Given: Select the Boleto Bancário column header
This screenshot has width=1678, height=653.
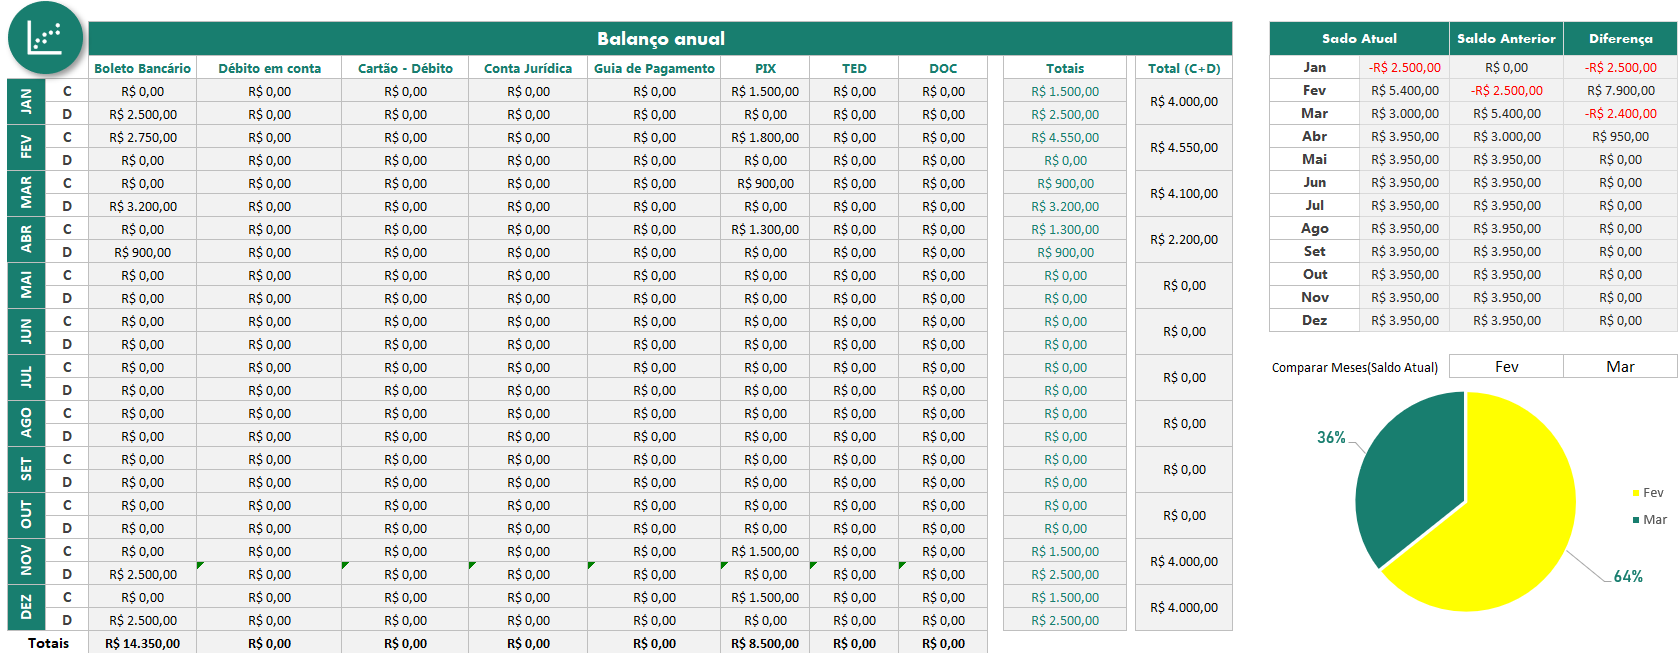Looking at the screenshot, I should coord(142,69).
